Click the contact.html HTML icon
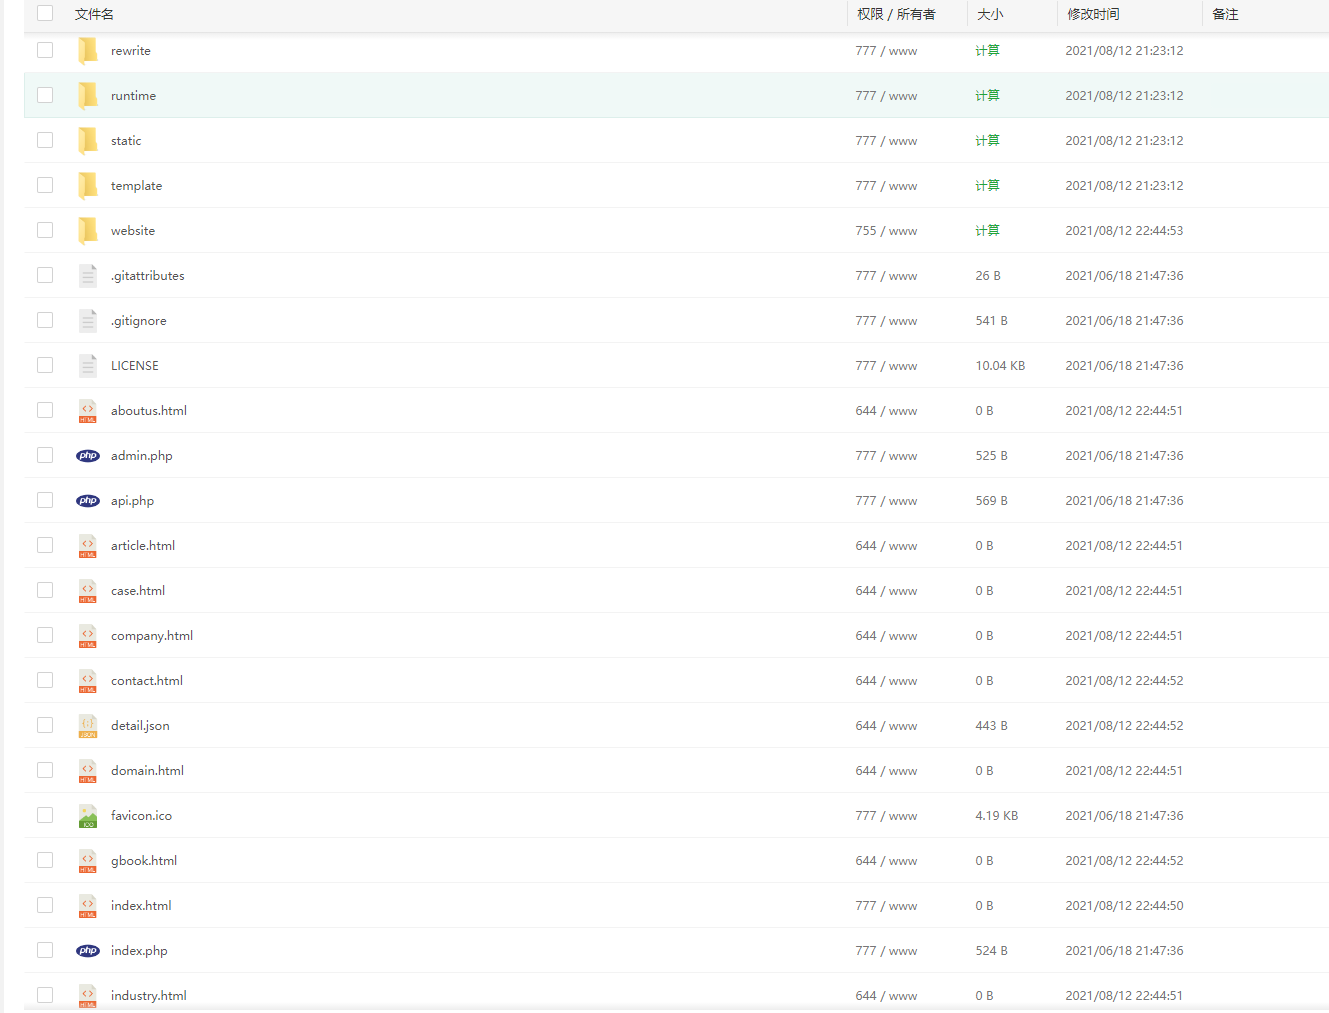 (x=88, y=680)
